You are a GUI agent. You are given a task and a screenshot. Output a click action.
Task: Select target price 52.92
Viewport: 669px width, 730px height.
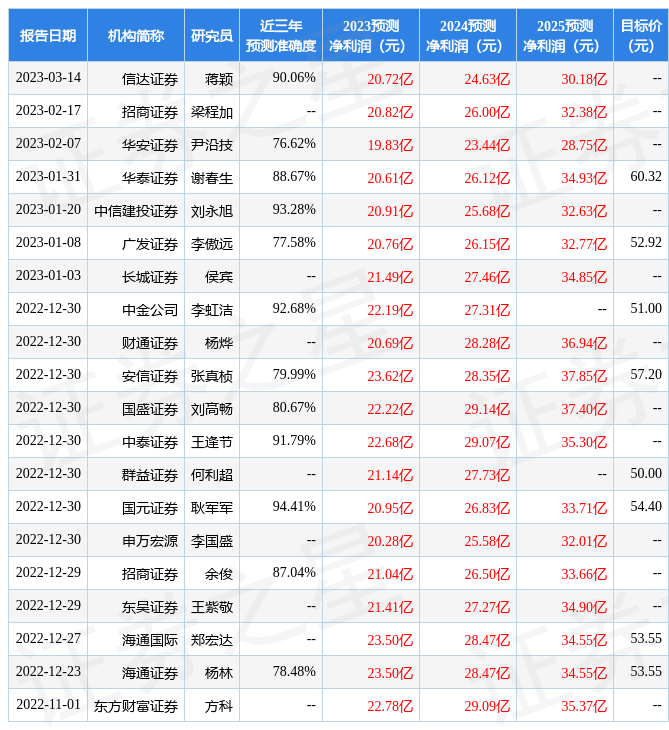click(646, 243)
